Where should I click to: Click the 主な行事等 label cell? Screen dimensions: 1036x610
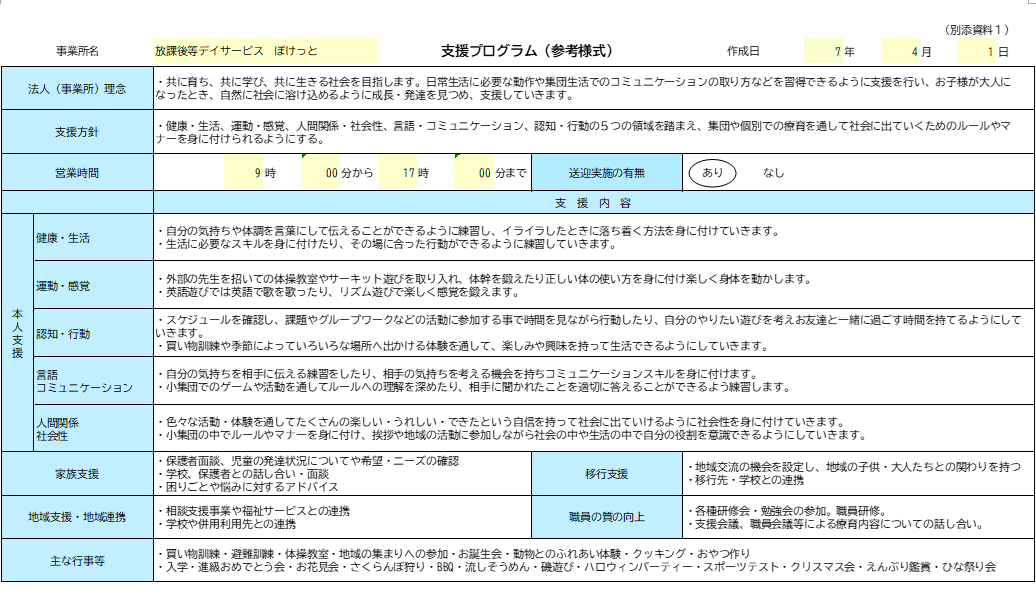[77, 560]
